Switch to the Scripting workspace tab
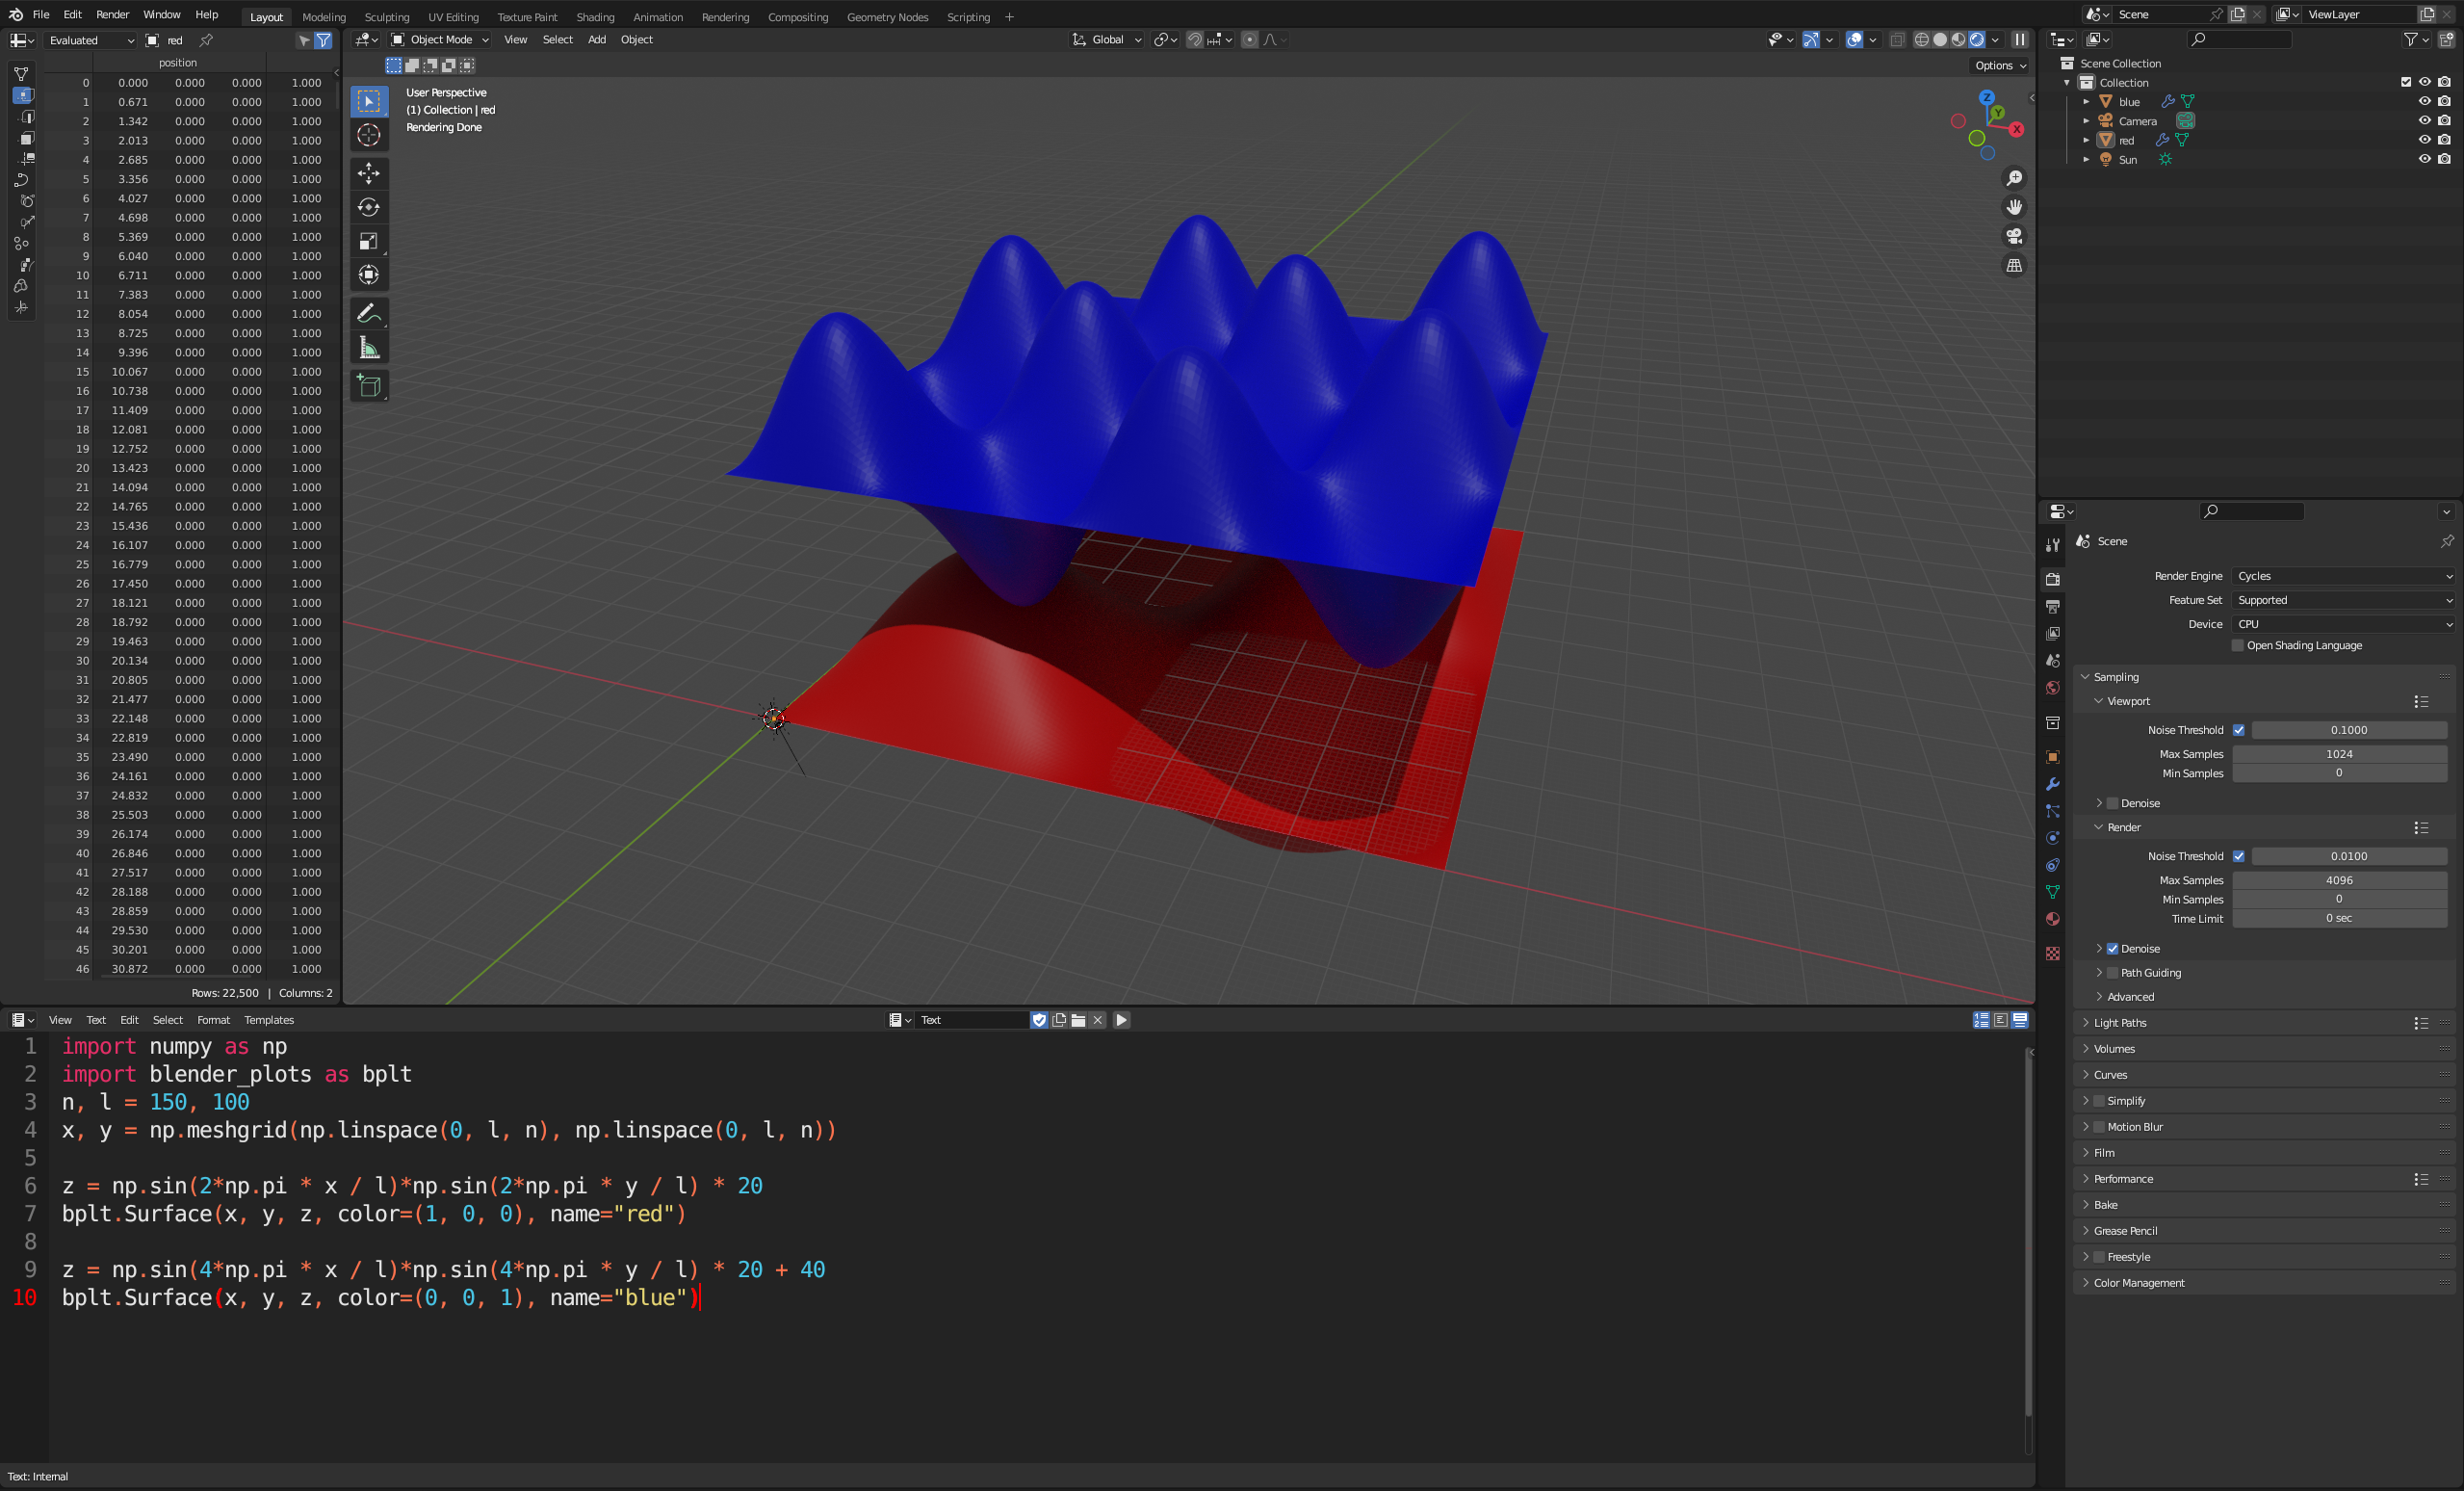Viewport: 2464px width, 1491px height. tap(967, 17)
